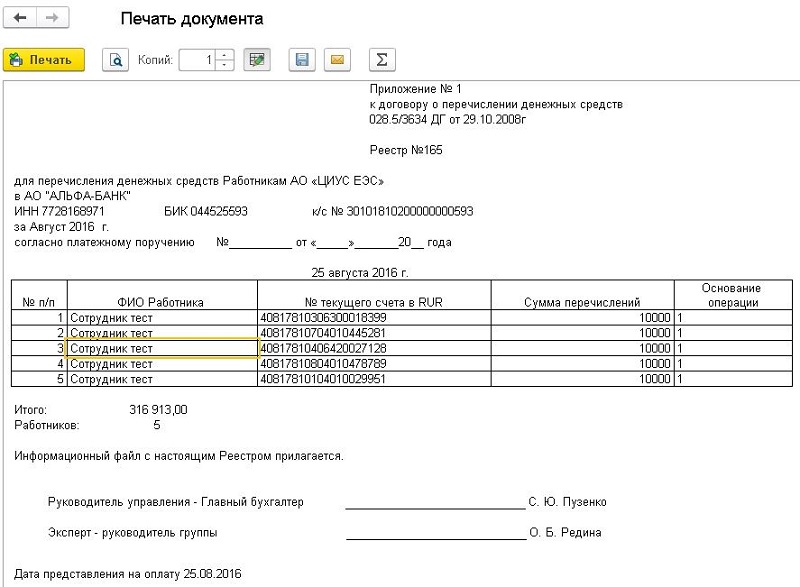Save document using floppy disk icon
Viewport: 800px width, 587px height.
(x=301, y=60)
